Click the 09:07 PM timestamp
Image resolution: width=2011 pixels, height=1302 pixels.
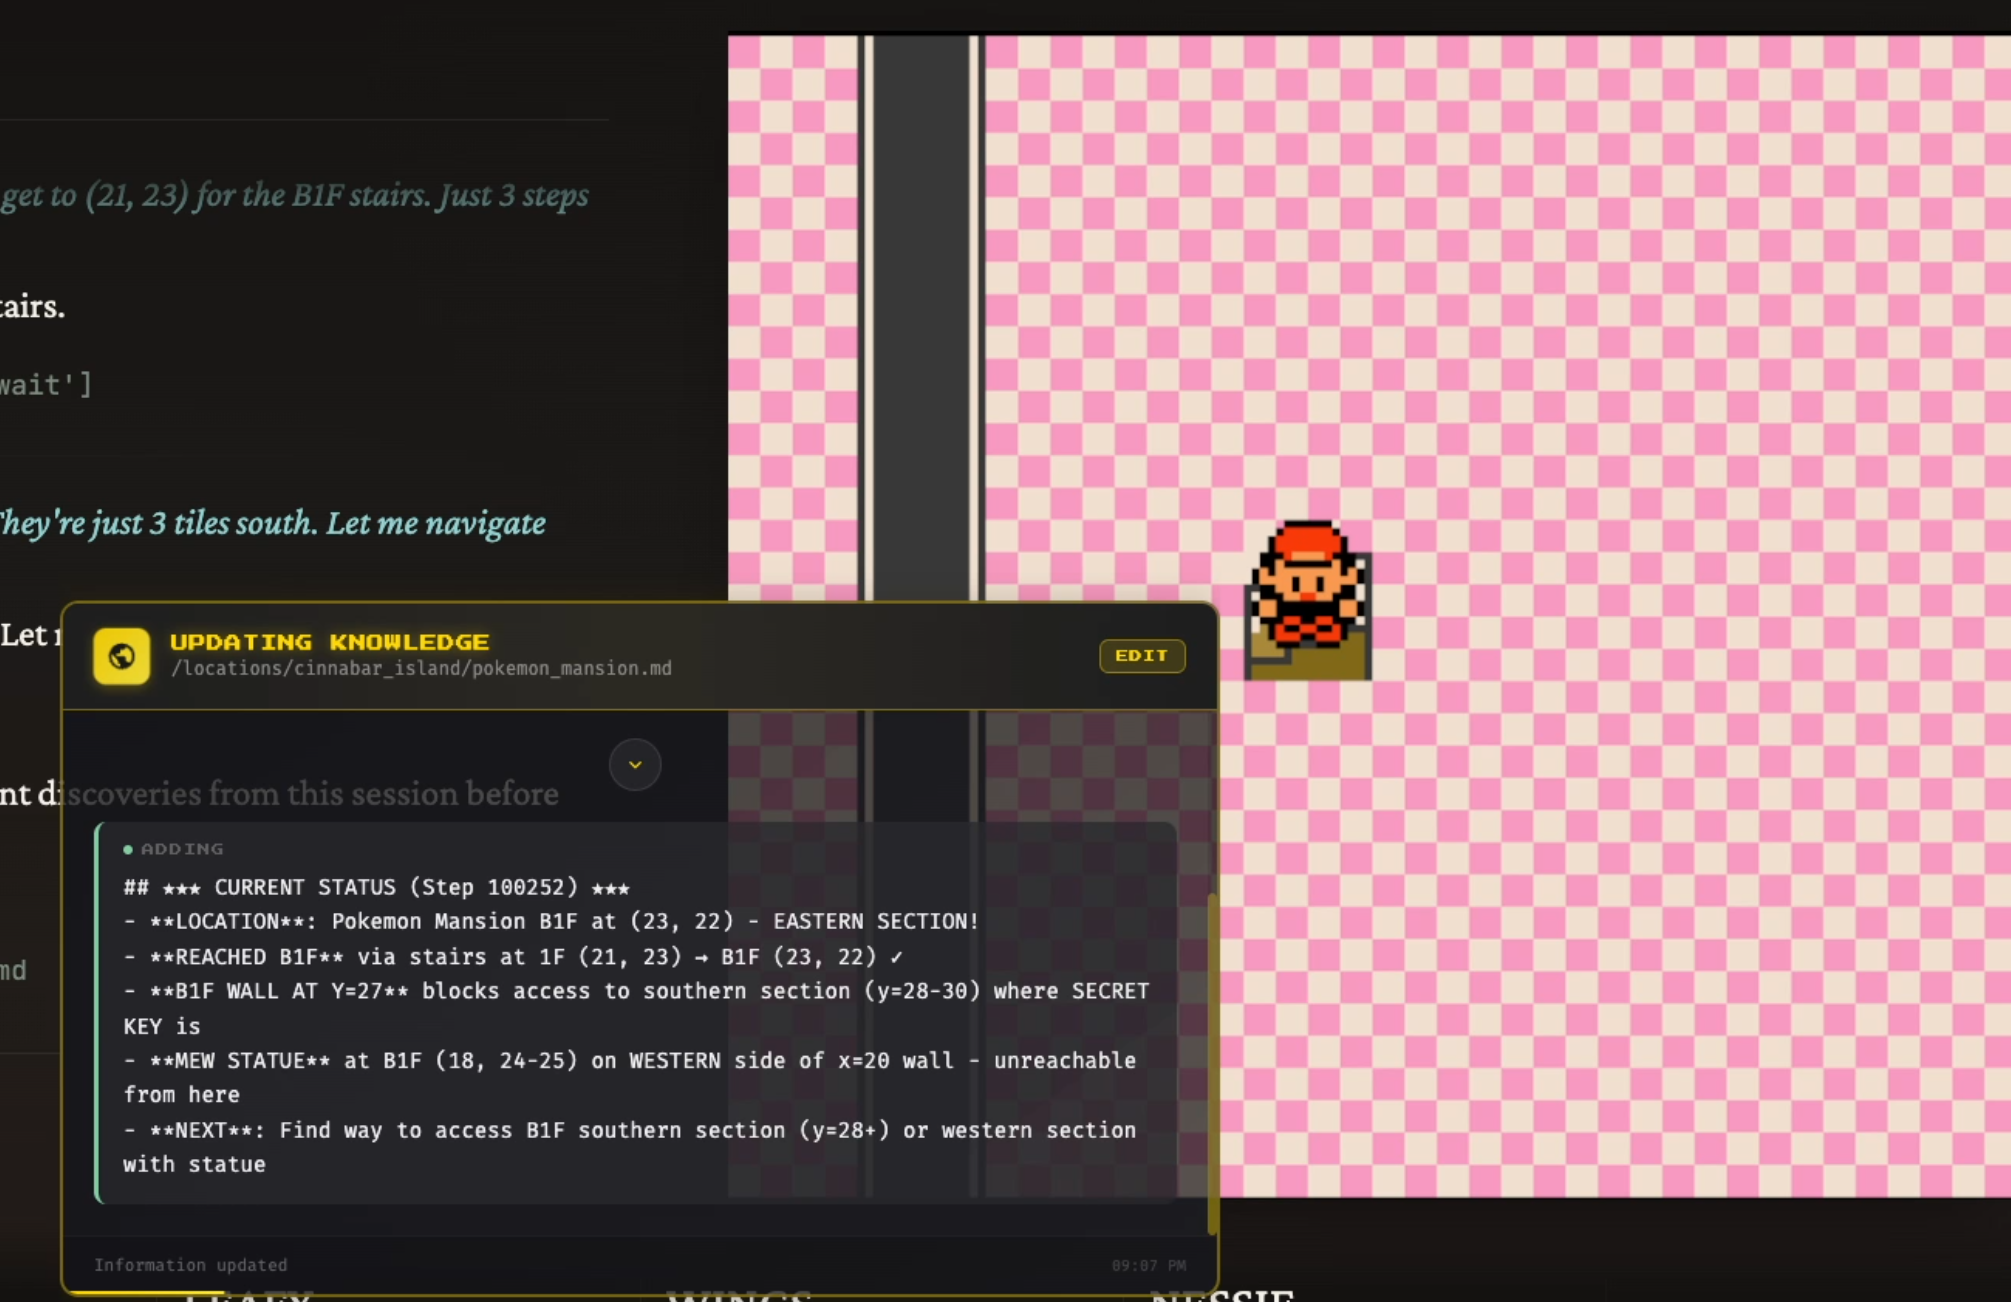[x=1148, y=1266]
